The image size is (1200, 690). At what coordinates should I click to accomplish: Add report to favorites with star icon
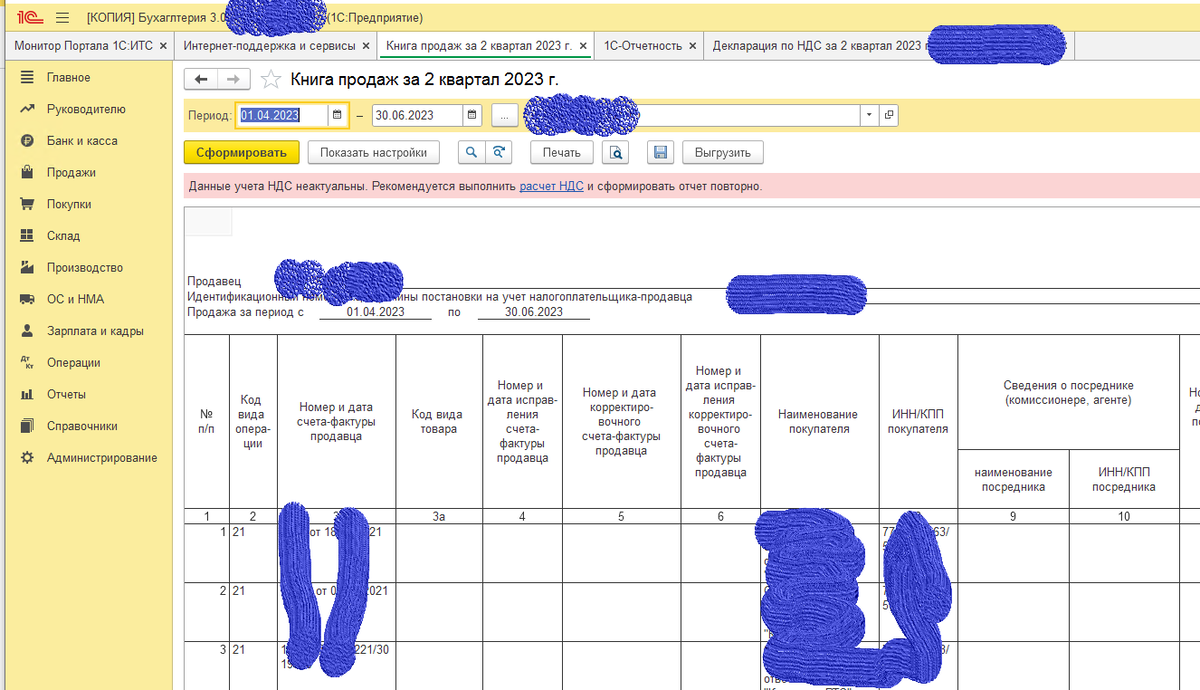click(269, 79)
